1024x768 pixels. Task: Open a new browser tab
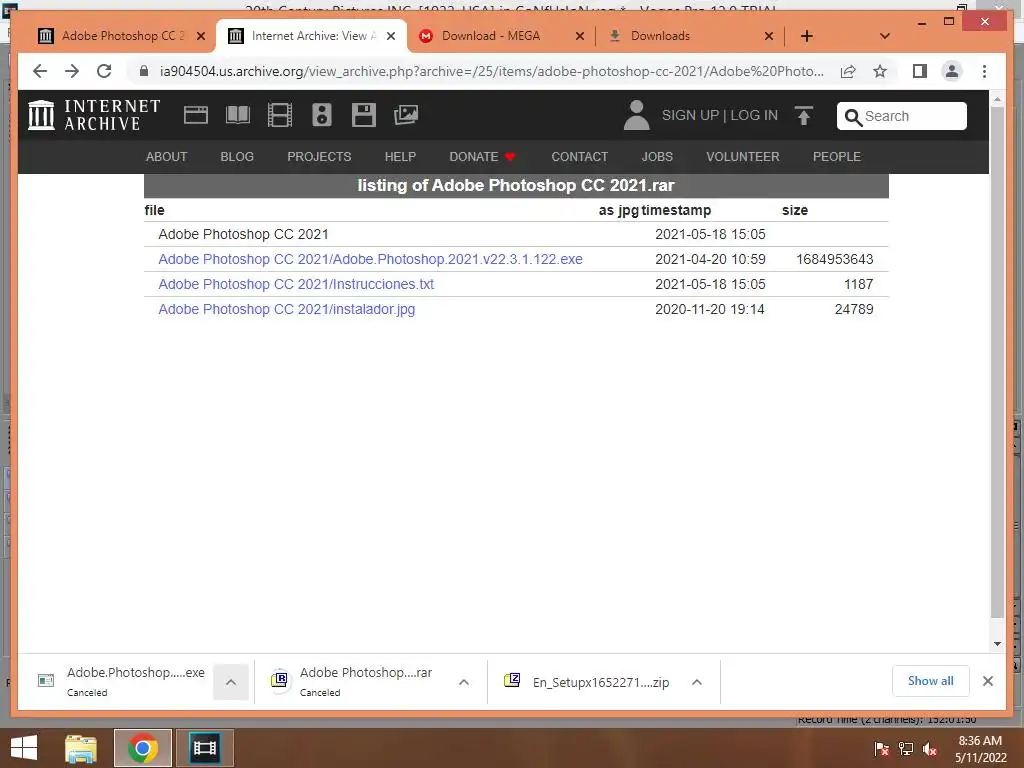click(807, 36)
